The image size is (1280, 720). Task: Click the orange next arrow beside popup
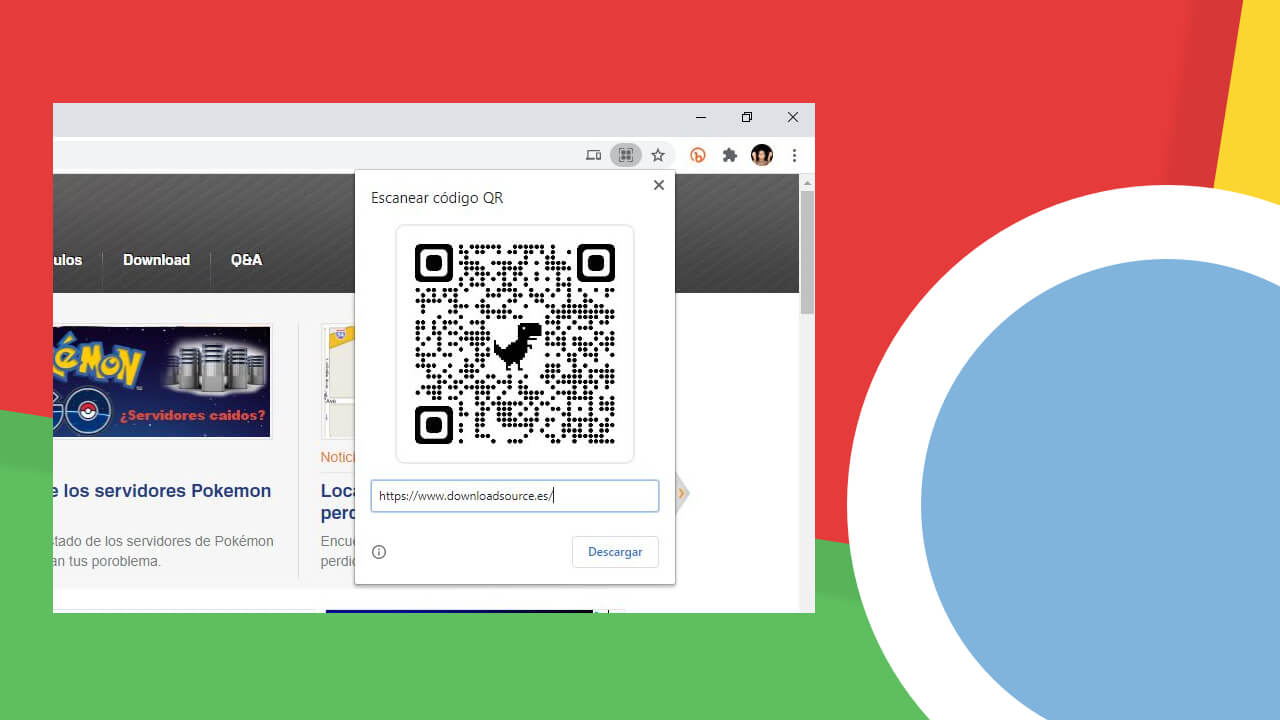click(x=683, y=493)
